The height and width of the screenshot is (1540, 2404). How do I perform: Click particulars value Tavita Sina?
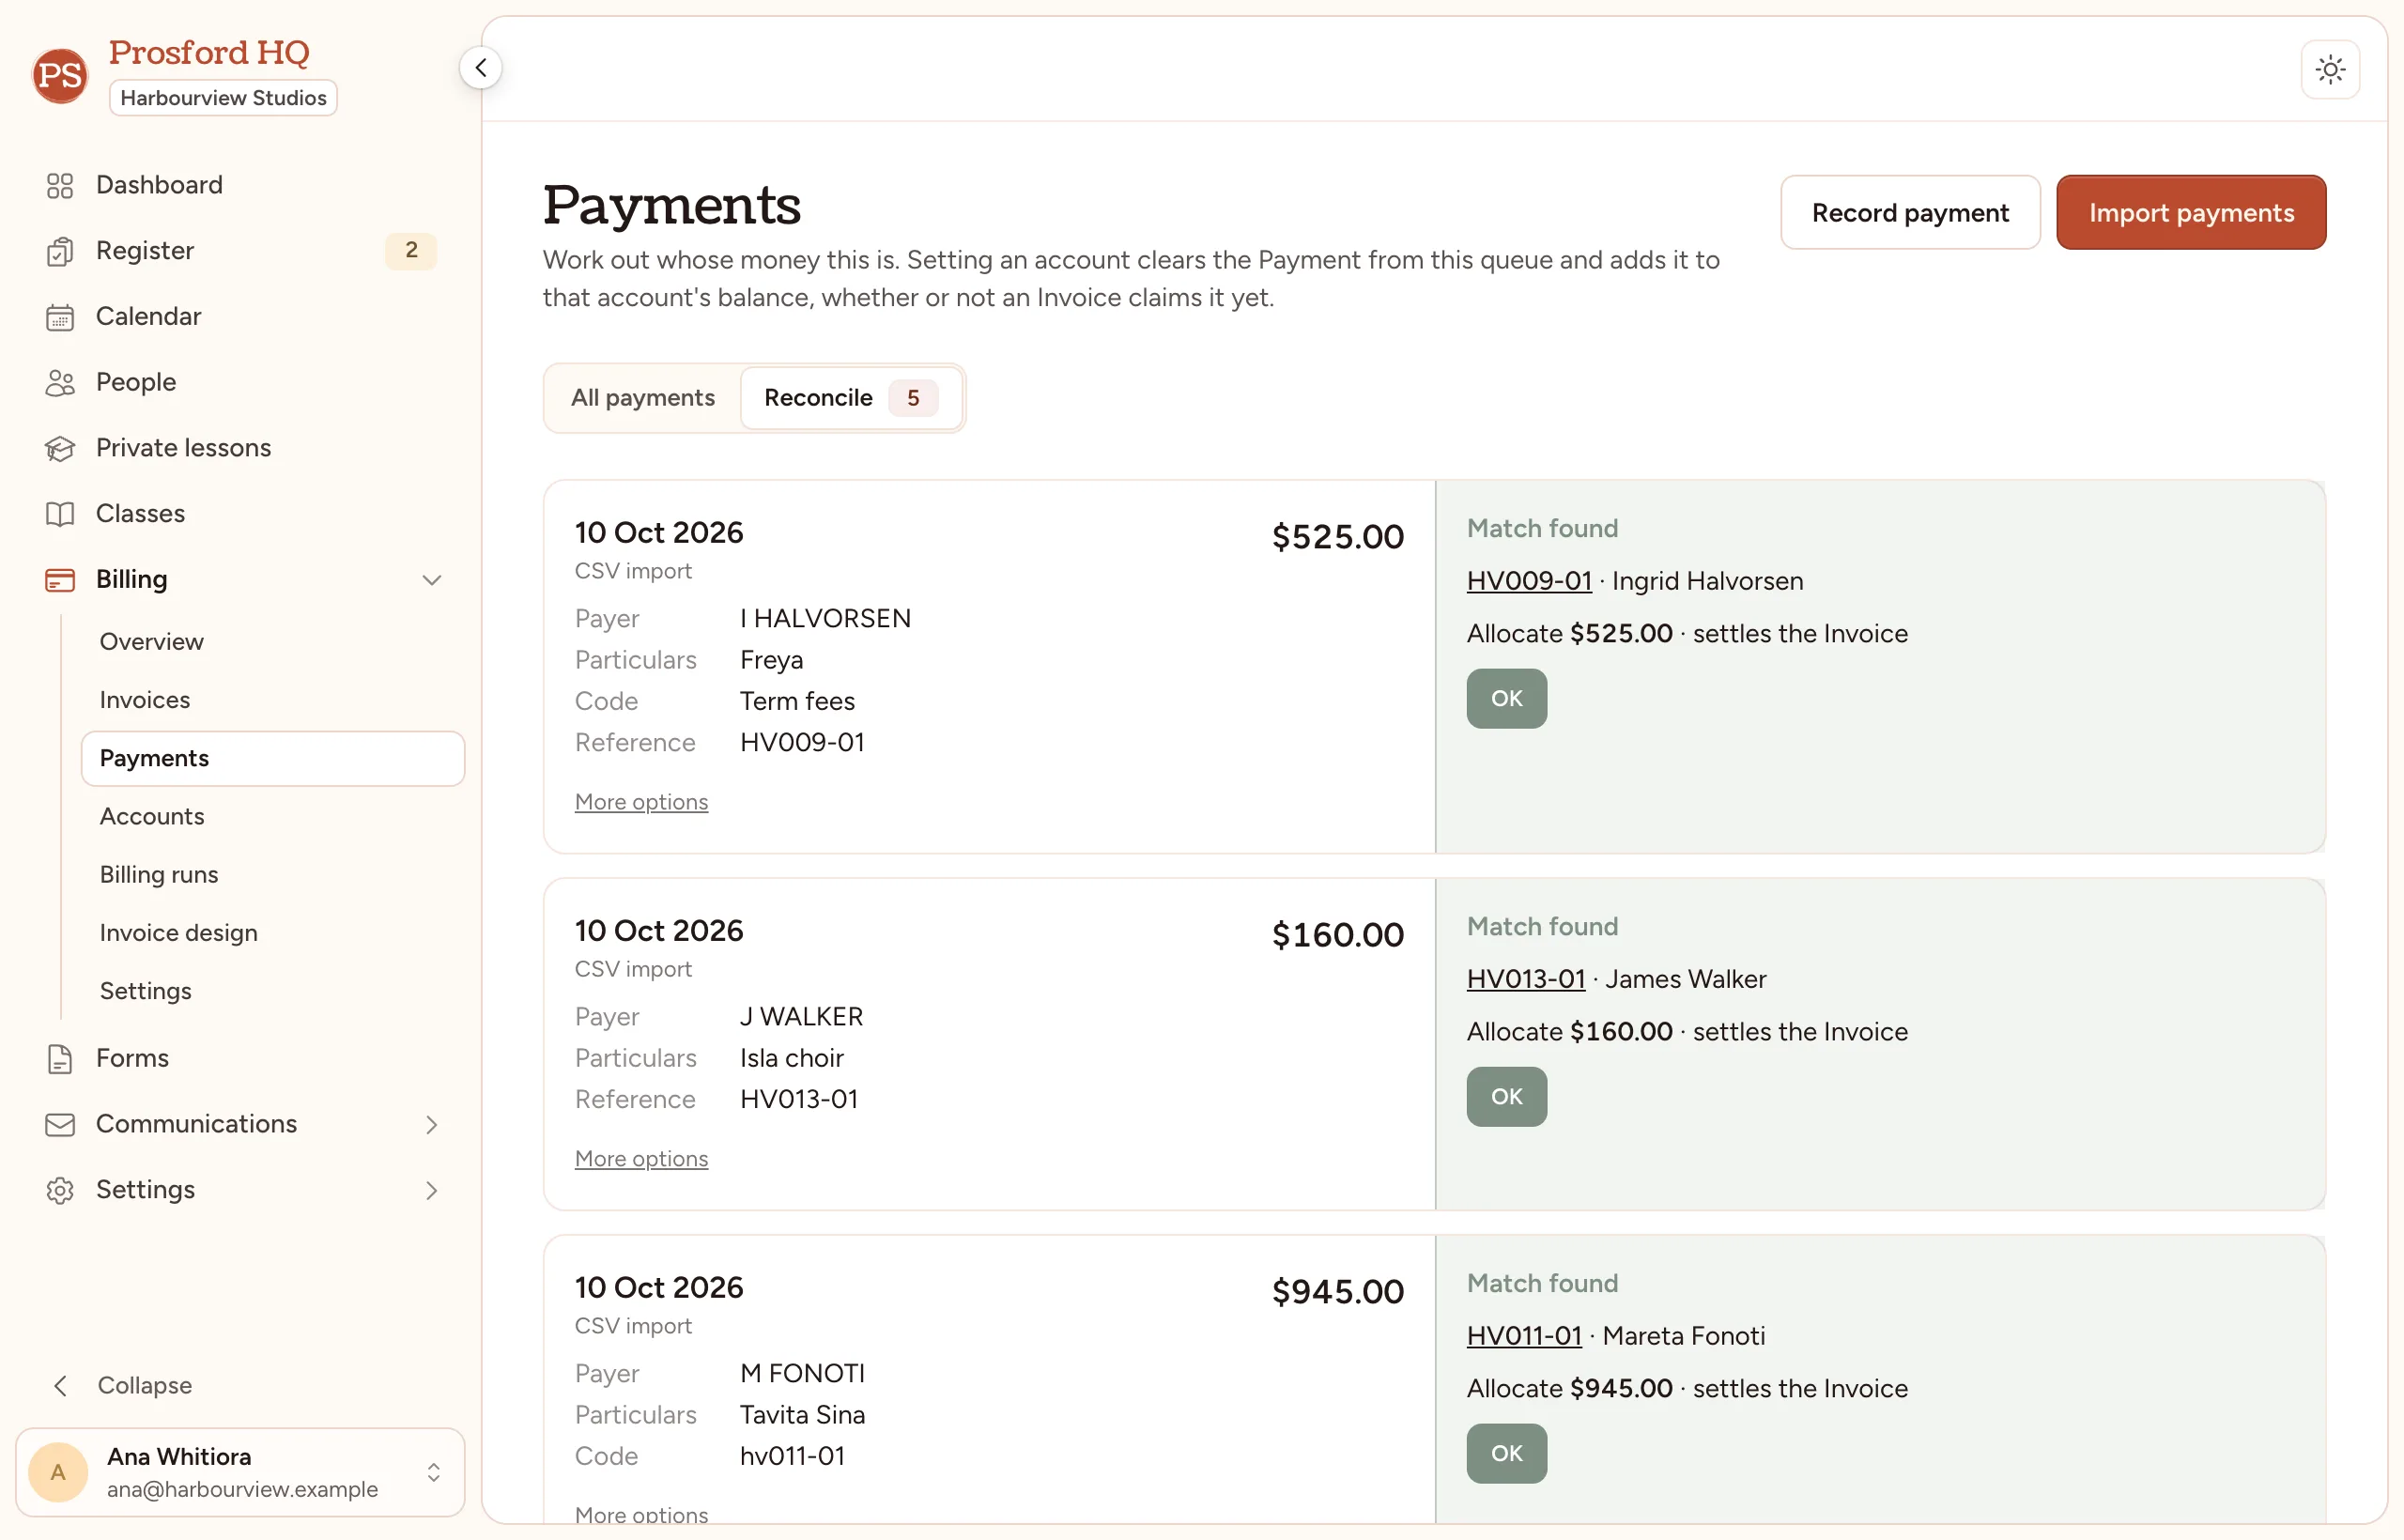[x=802, y=1415]
